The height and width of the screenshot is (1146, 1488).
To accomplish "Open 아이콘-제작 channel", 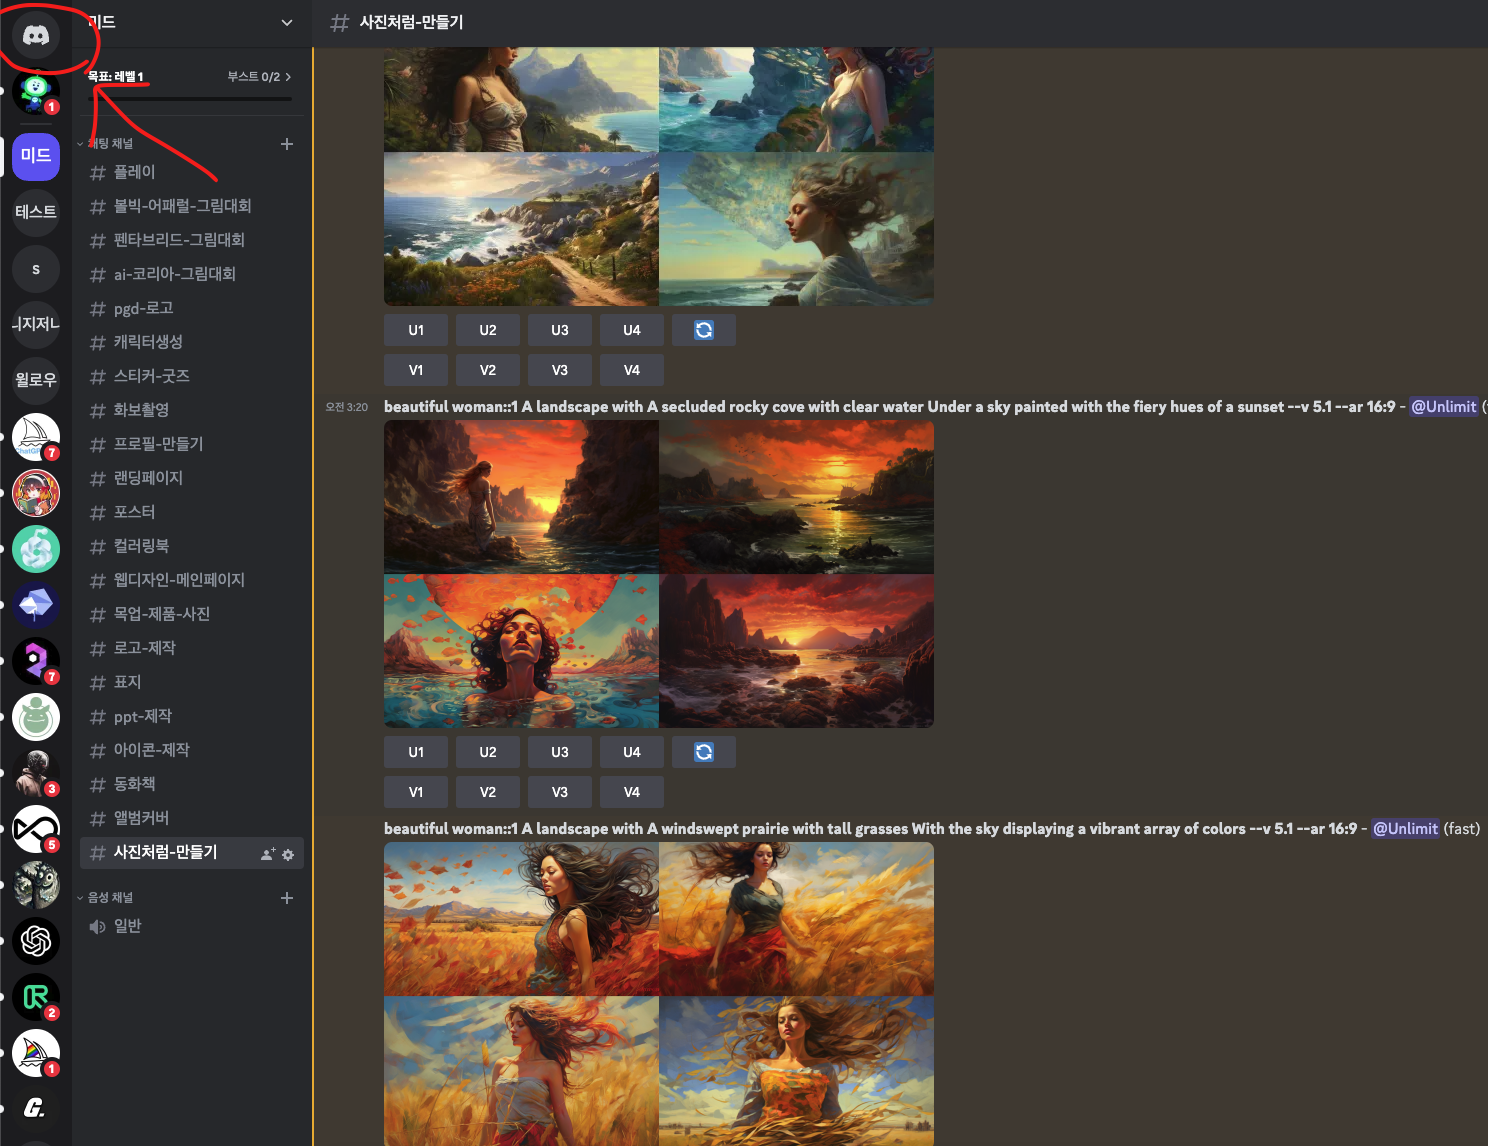I will coord(192,750).
